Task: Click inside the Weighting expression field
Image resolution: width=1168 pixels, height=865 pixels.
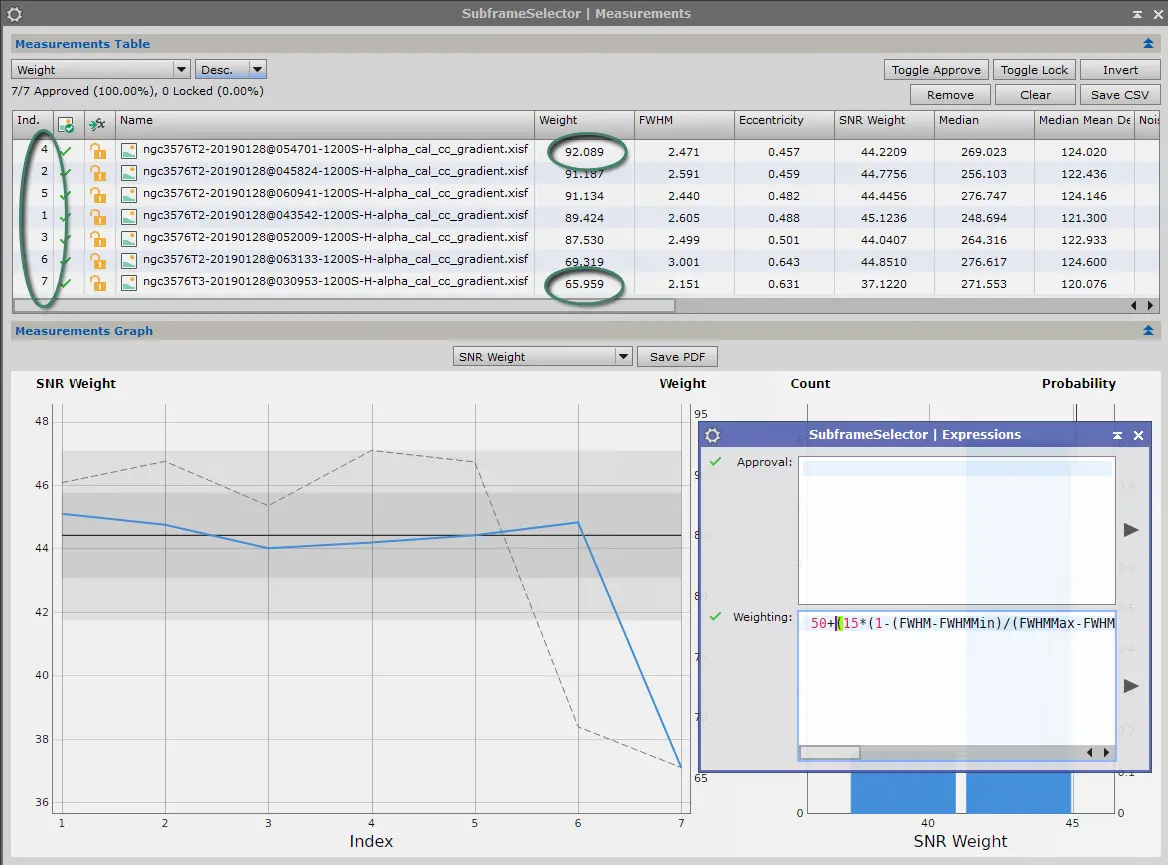Action: (956, 678)
